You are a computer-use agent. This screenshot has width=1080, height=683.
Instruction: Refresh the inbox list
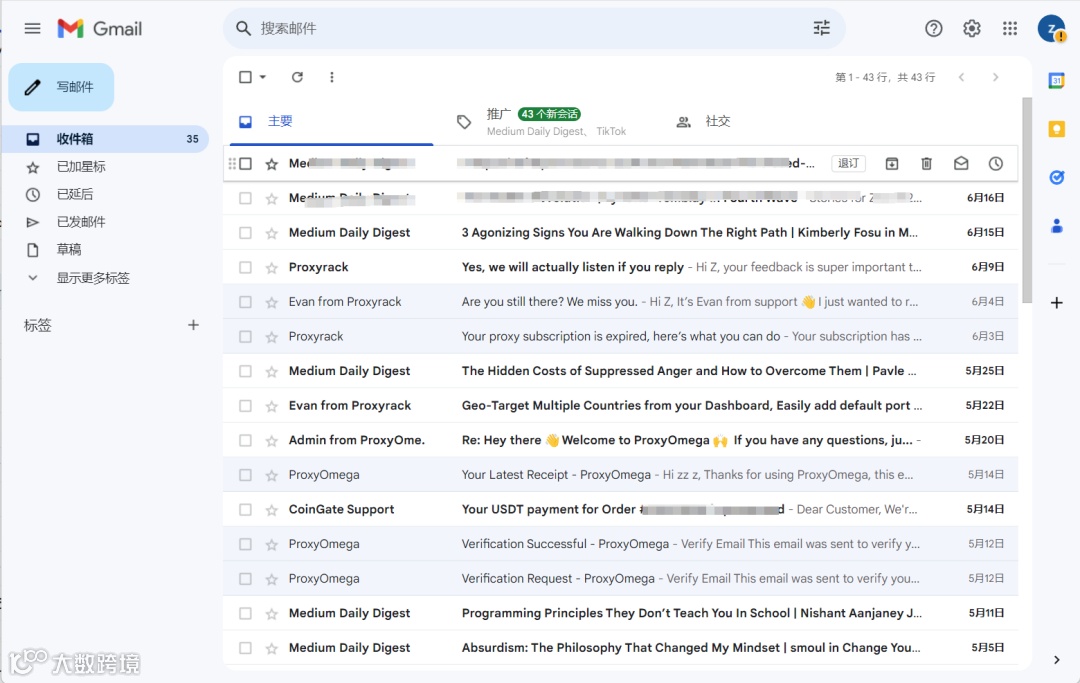[297, 77]
